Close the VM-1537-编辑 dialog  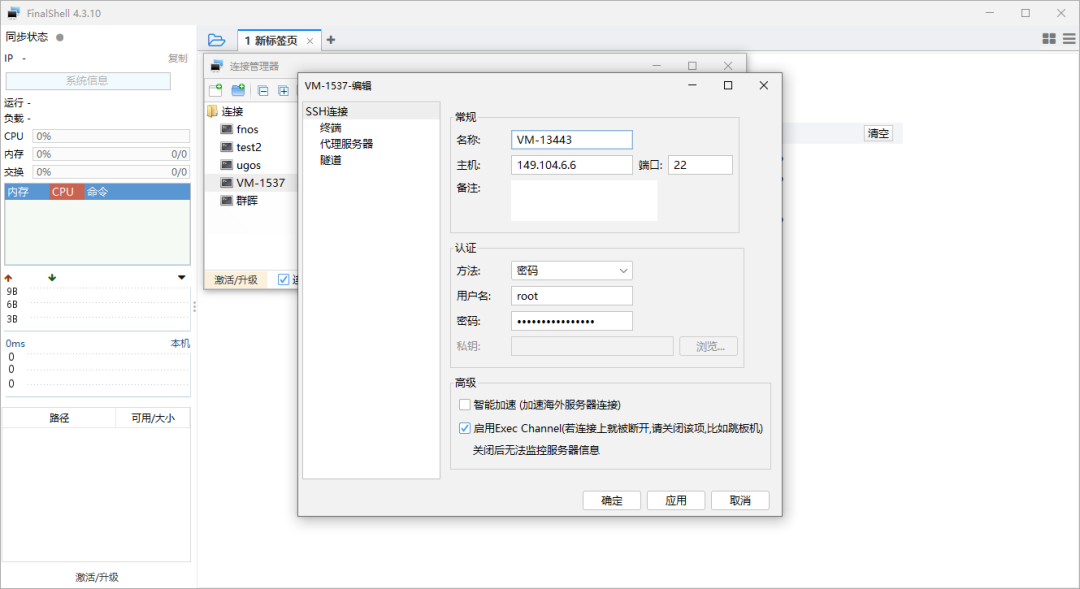pos(763,85)
